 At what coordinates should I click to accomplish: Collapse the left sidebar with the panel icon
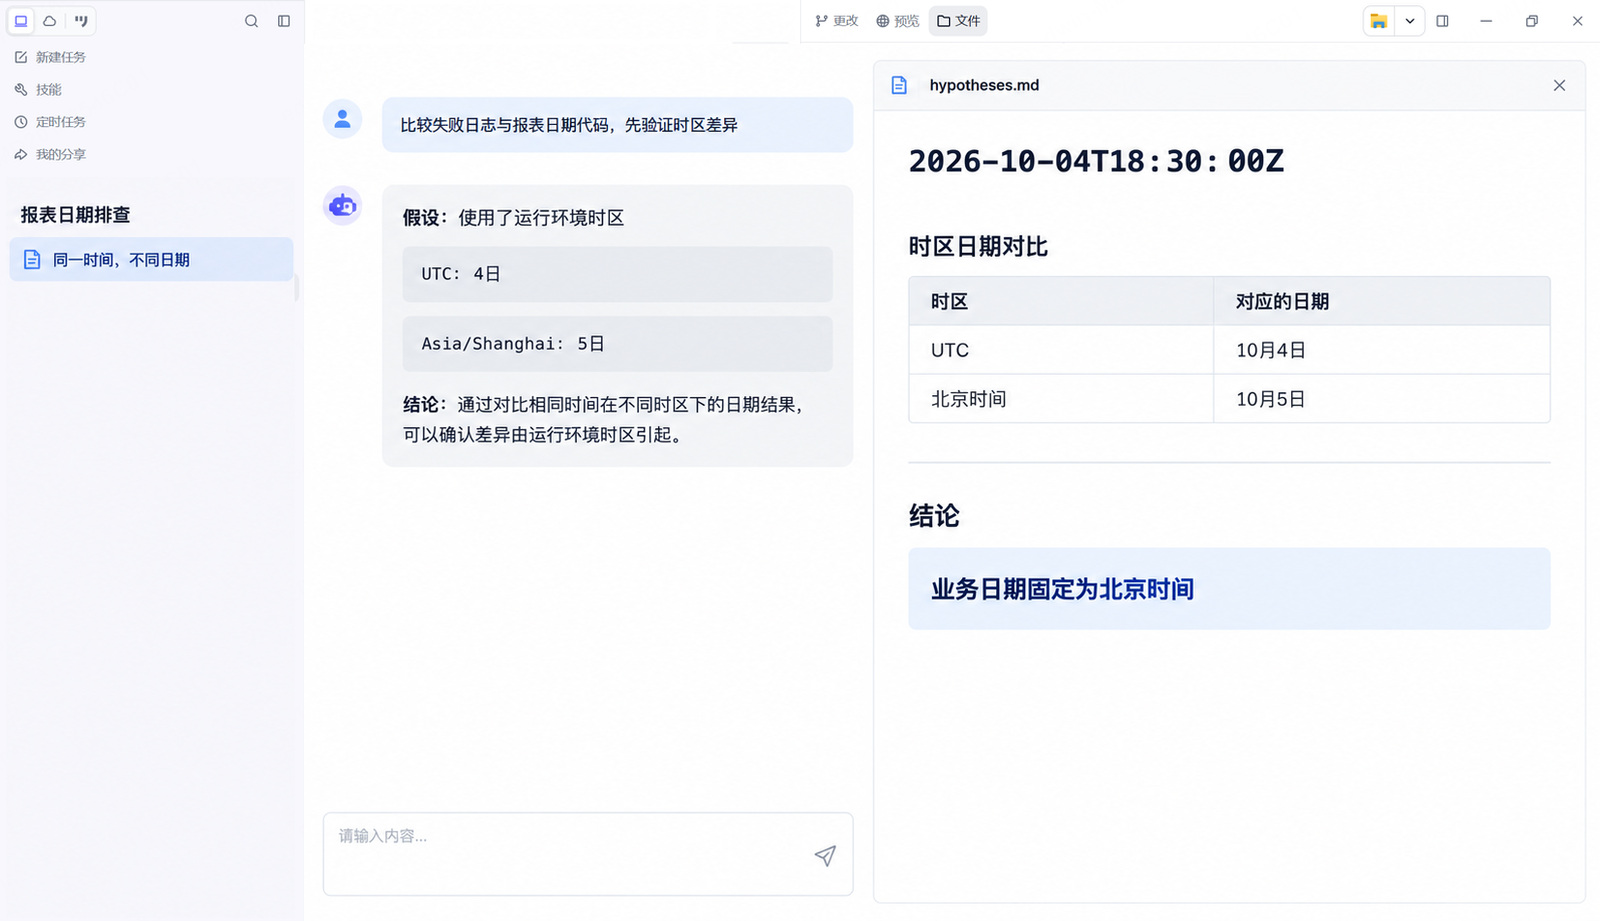click(x=284, y=21)
